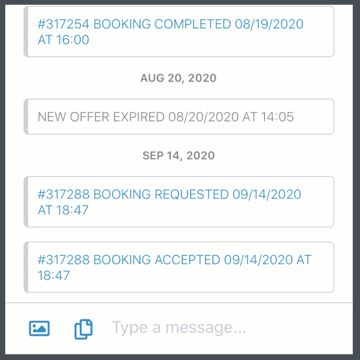The height and width of the screenshot is (360, 360).
Task: Click booking number #317254
Action: (x=63, y=24)
